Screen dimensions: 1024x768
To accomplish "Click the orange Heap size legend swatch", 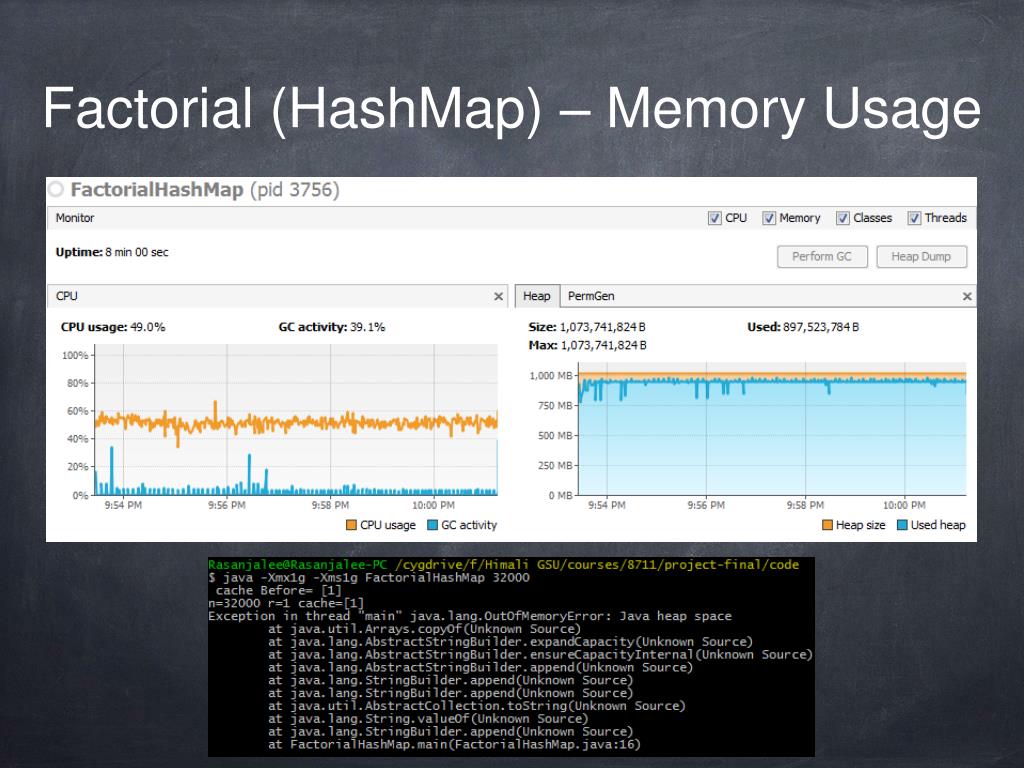I will (x=827, y=525).
